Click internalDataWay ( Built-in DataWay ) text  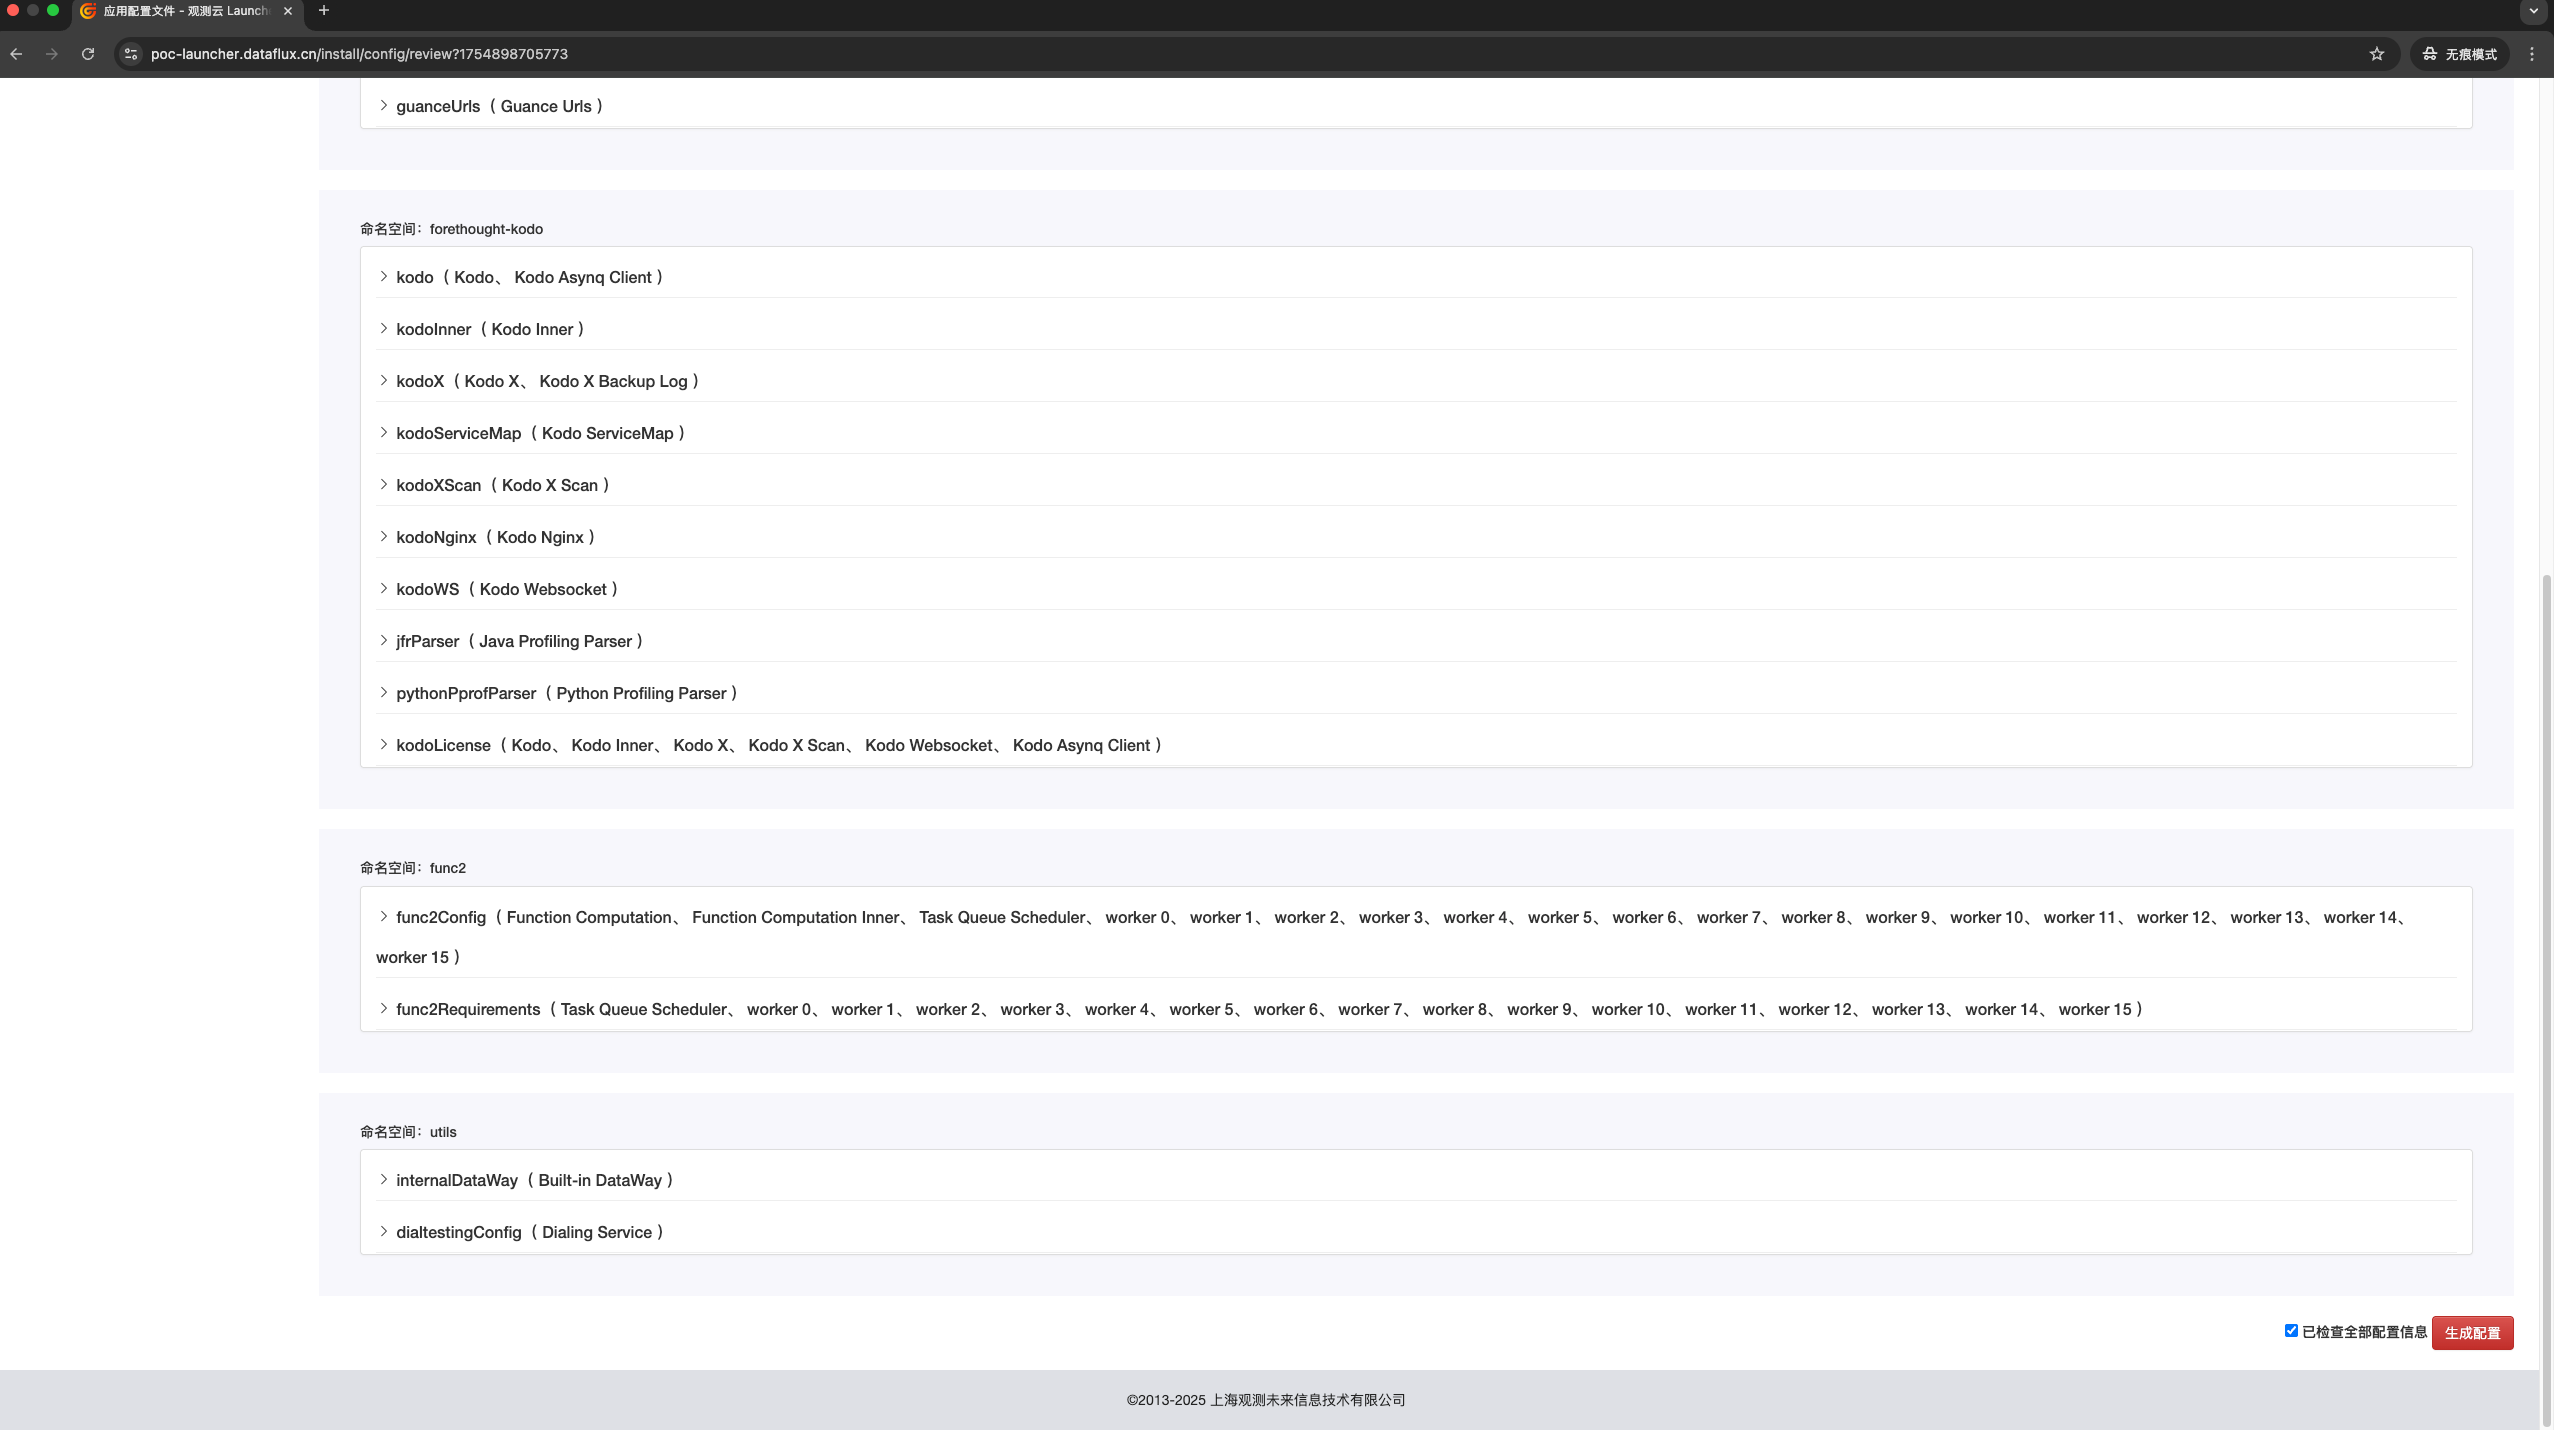pyautogui.click(x=535, y=1180)
